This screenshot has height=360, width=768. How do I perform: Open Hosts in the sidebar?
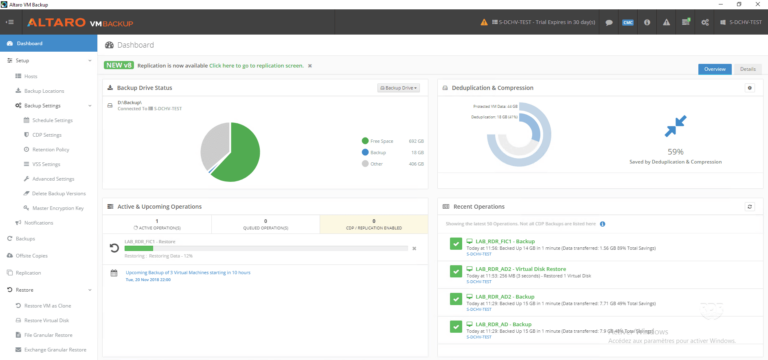(30, 76)
